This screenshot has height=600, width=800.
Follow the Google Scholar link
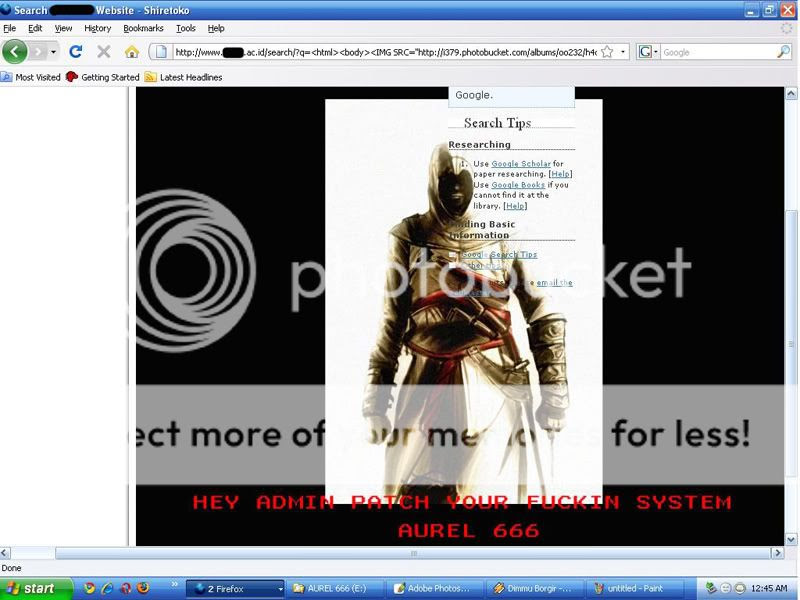point(521,164)
